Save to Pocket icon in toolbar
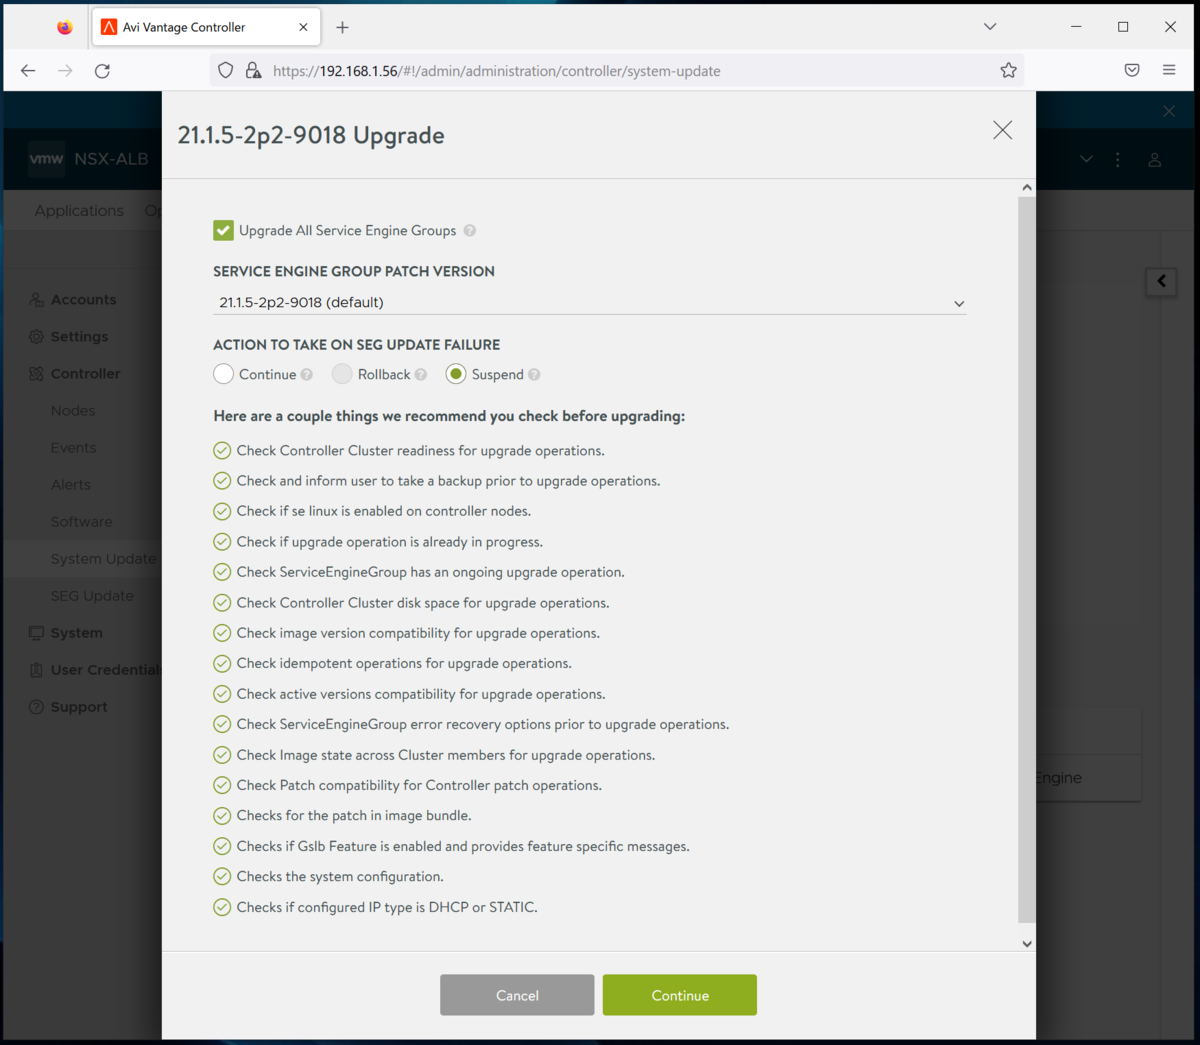 1132,70
